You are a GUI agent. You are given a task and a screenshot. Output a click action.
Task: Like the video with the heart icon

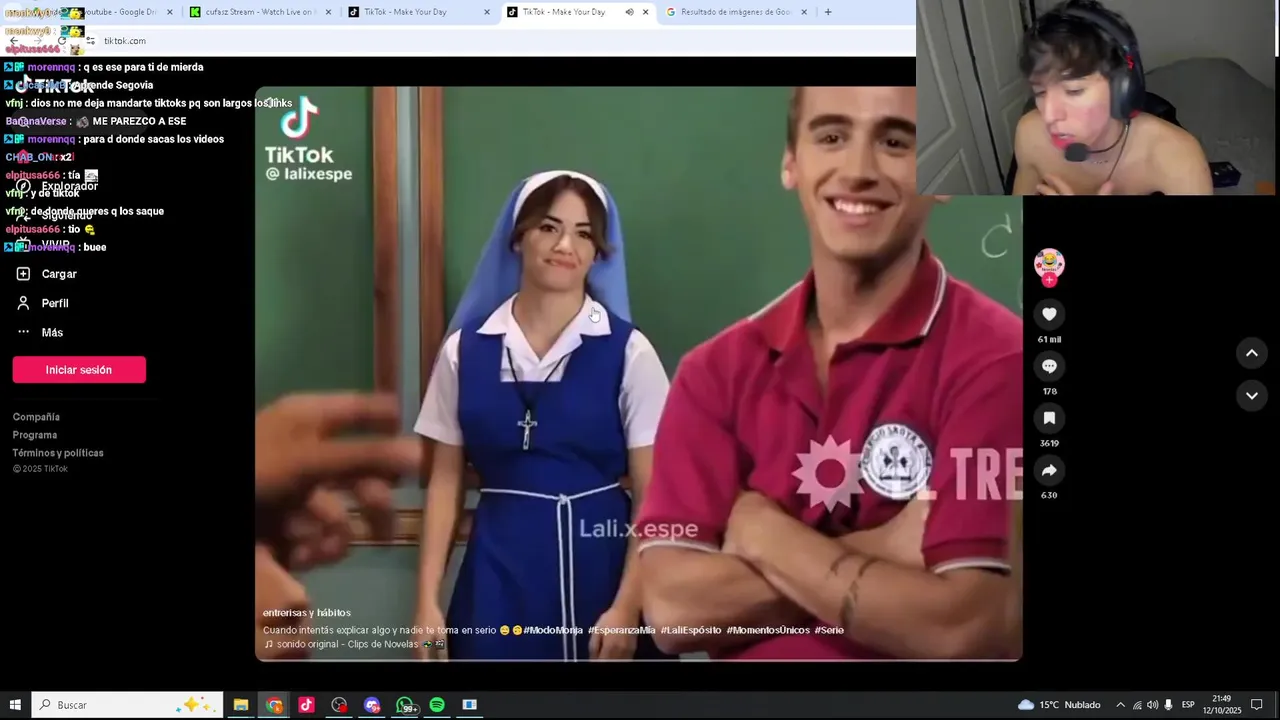point(1049,314)
